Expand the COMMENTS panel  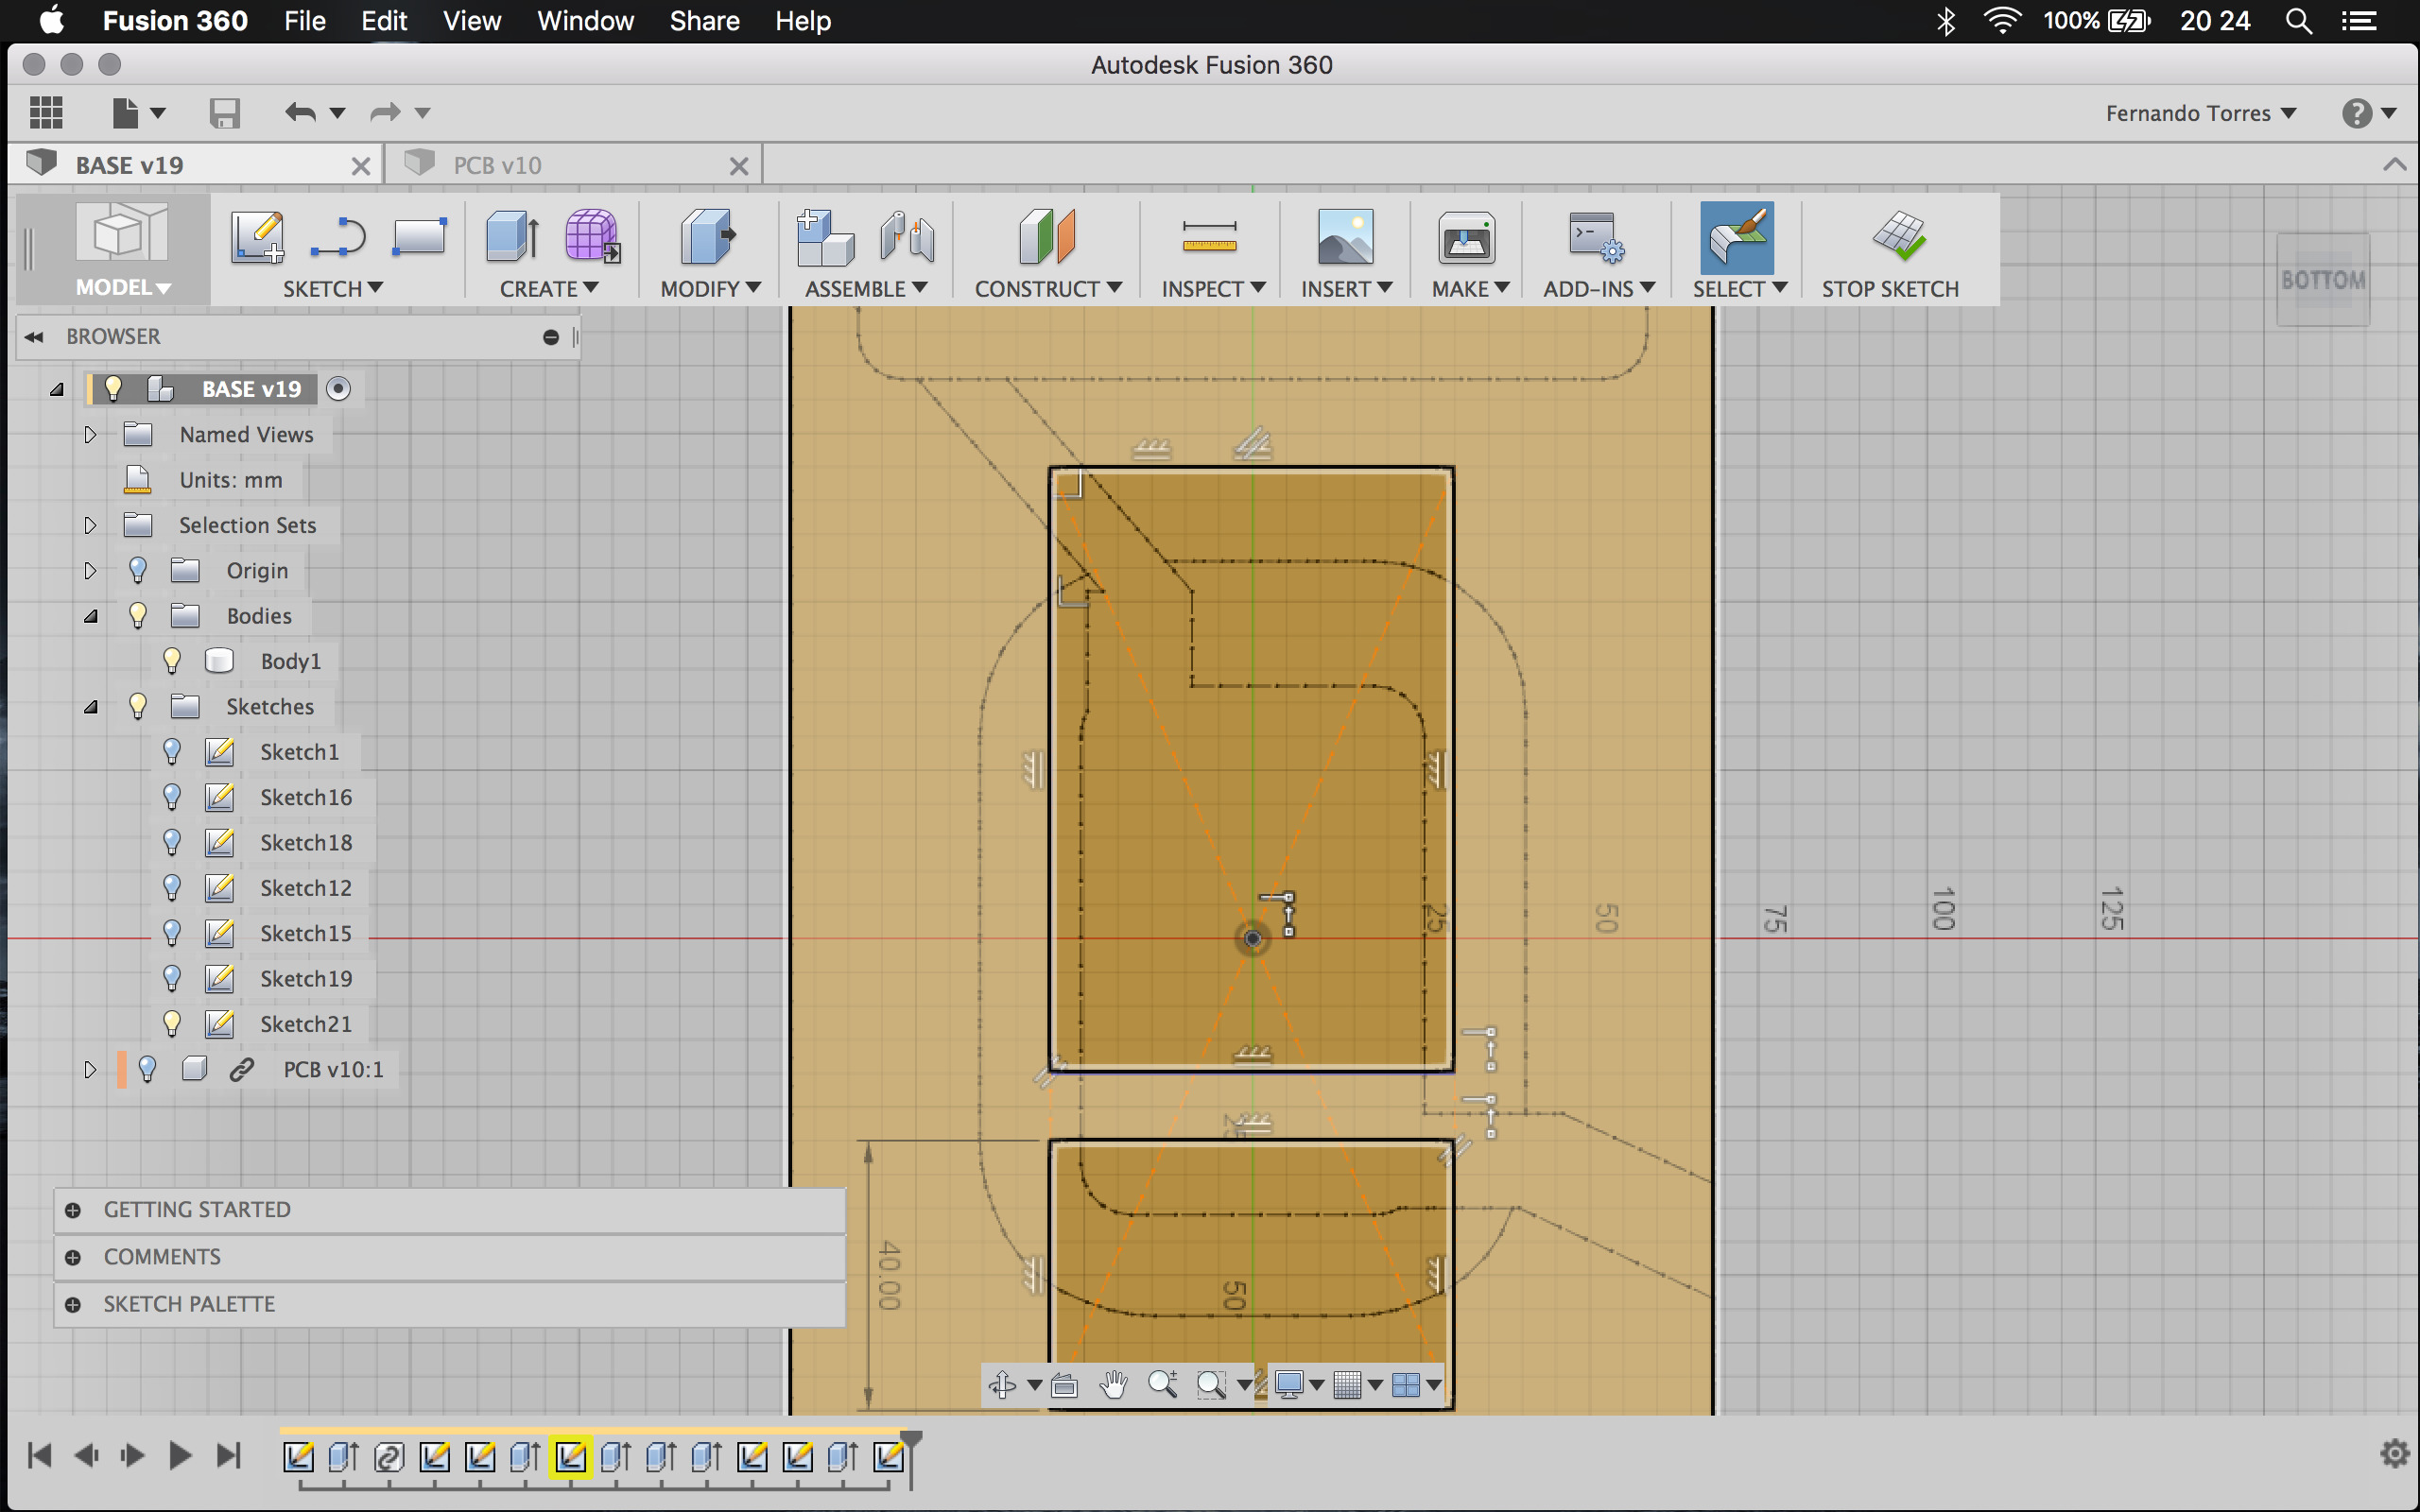(x=450, y=1257)
